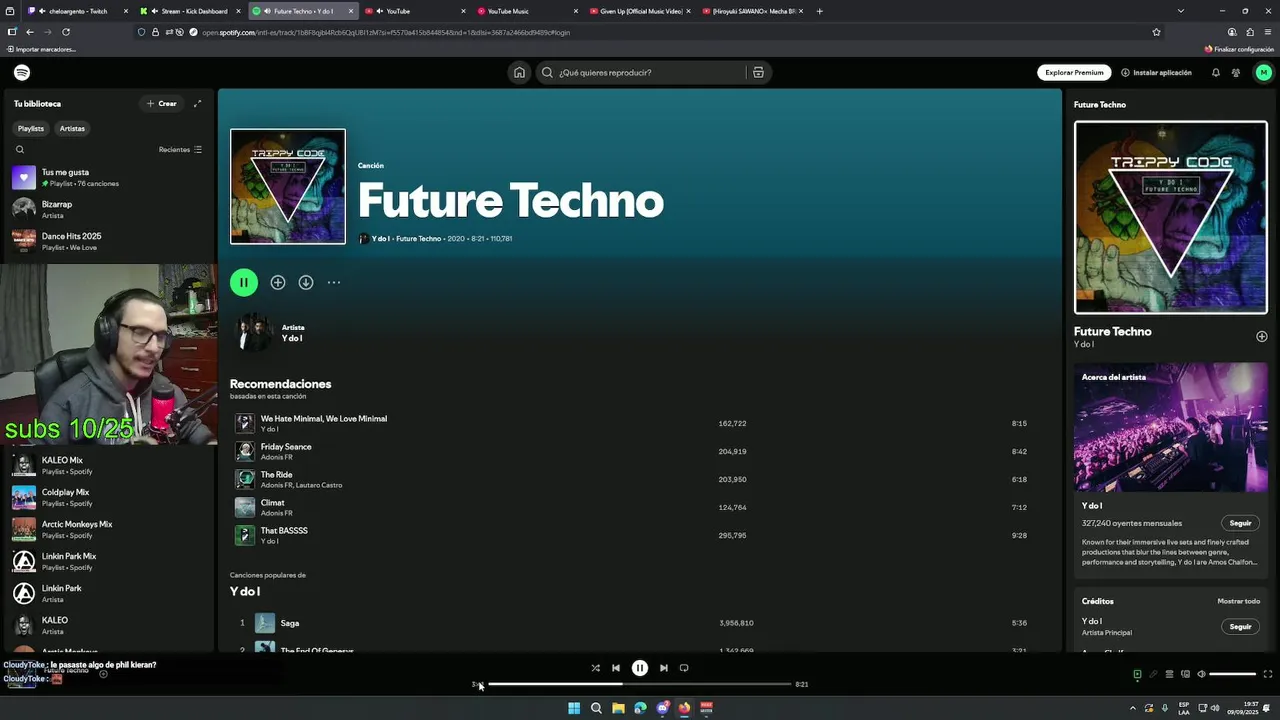Reload the page in the browser
Viewport: 1280px width, 720px height.
(66, 32)
